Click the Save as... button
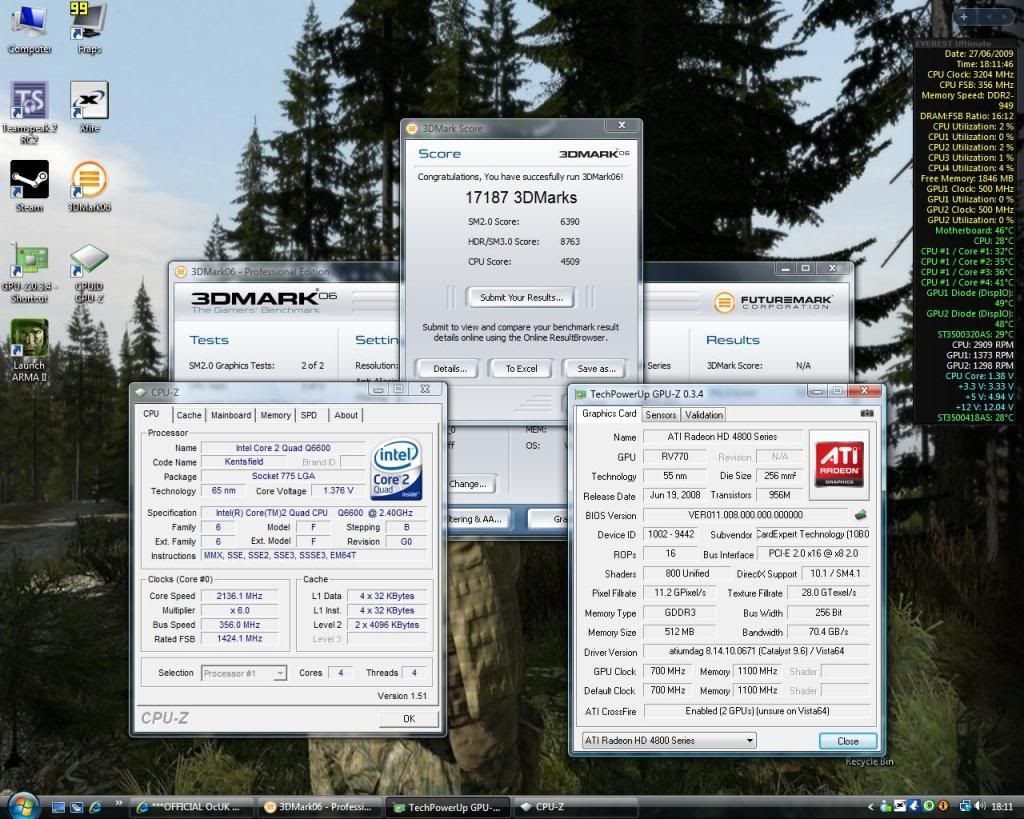The image size is (1024, 819). [x=596, y=369]
